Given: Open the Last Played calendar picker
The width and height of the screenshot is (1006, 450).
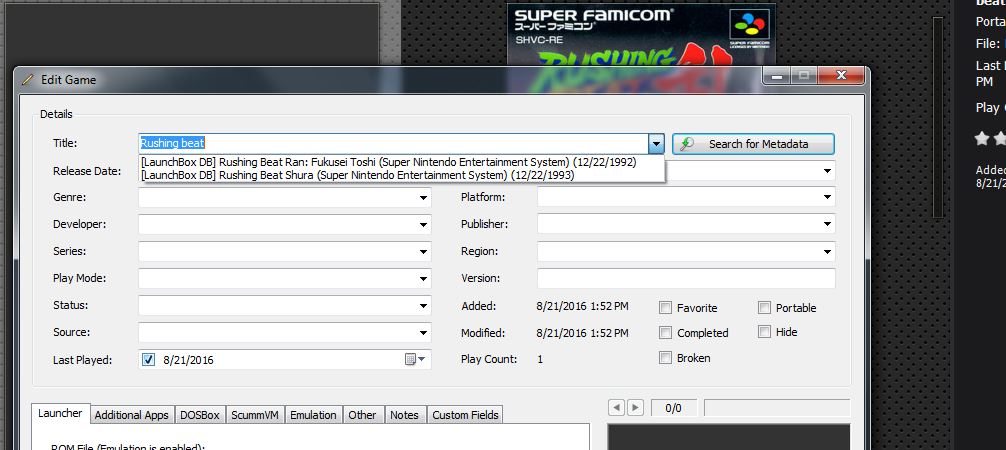Looking at the screenshot, I should (x=415, y=359).
